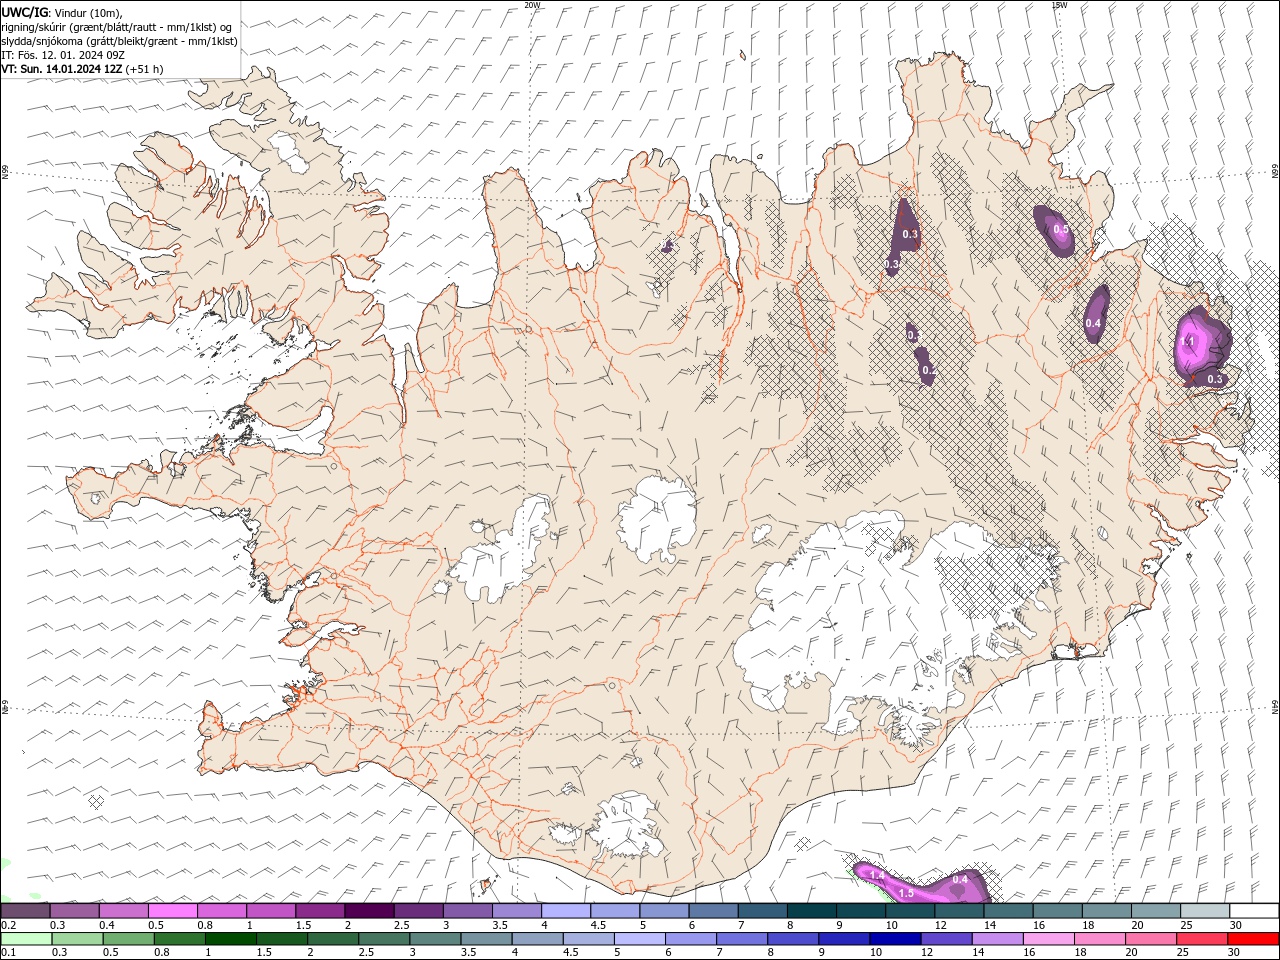The height and width of the screenshot is (960, 1280).
Task: Click the 7 blue rain scale swatch
Action: point(741,939)
